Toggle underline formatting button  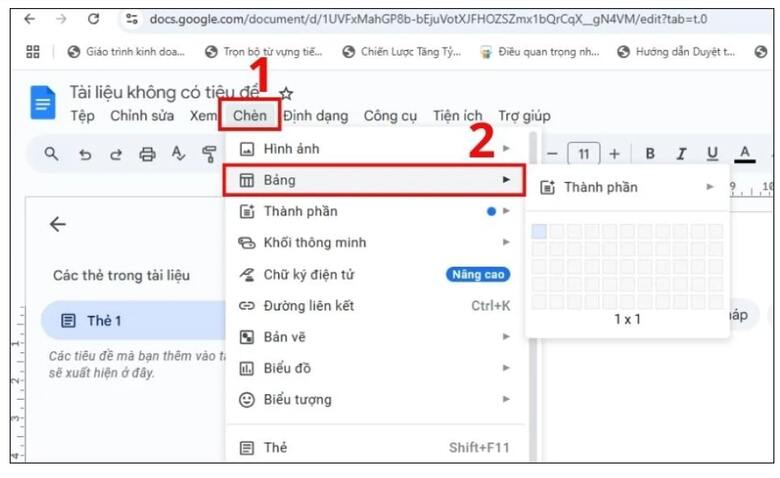point(712,154)
